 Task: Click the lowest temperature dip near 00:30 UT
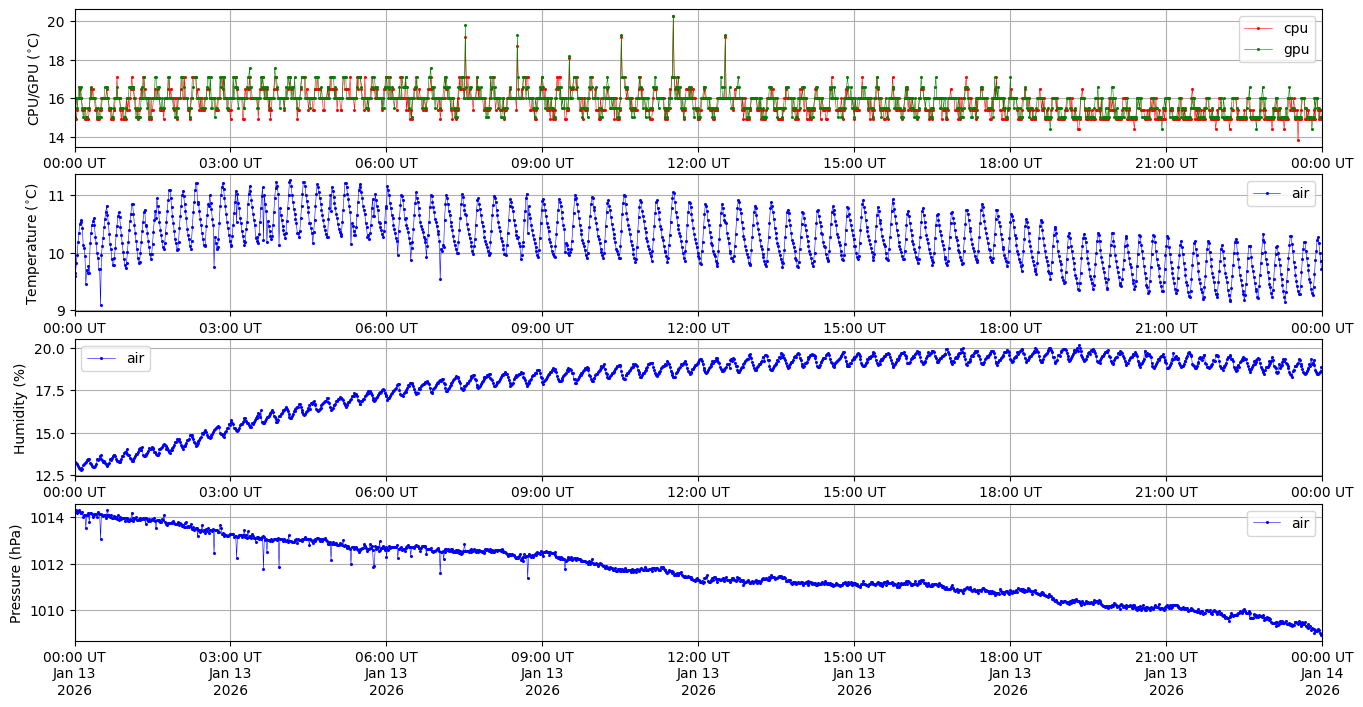(x=101, y=305)
